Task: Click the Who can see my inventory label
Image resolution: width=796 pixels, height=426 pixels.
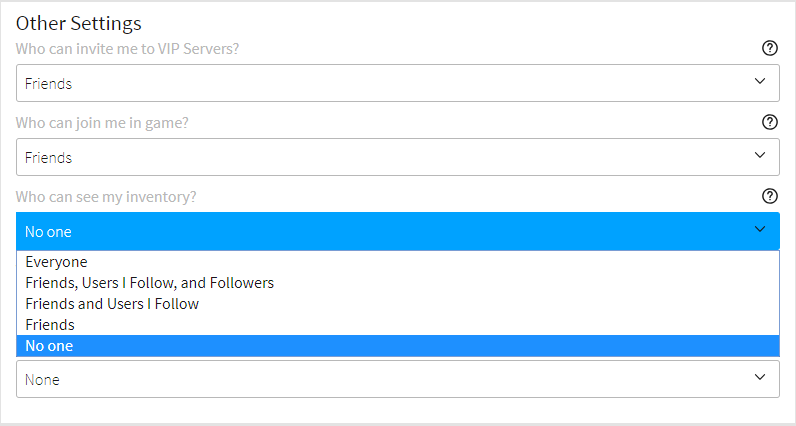Action: click(106, 197)
